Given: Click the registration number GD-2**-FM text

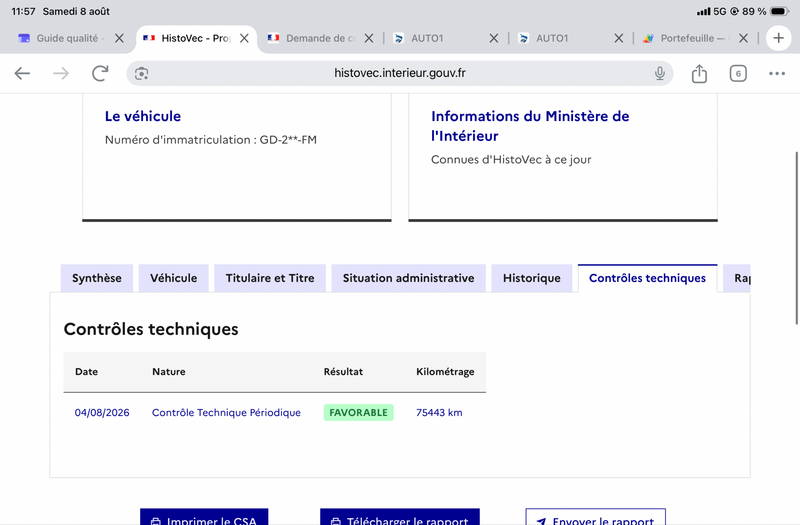Looking at the screenshot, I should click(288, 140).
